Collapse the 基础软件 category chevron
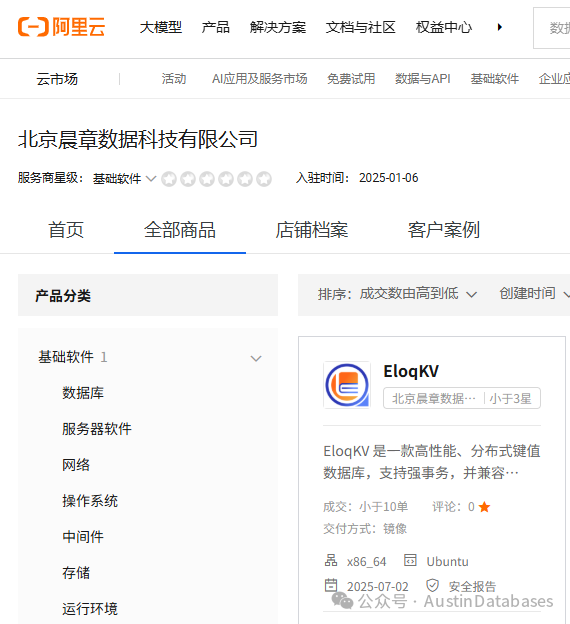The height and width of the screenshot is (624, 570). (256, 358)
